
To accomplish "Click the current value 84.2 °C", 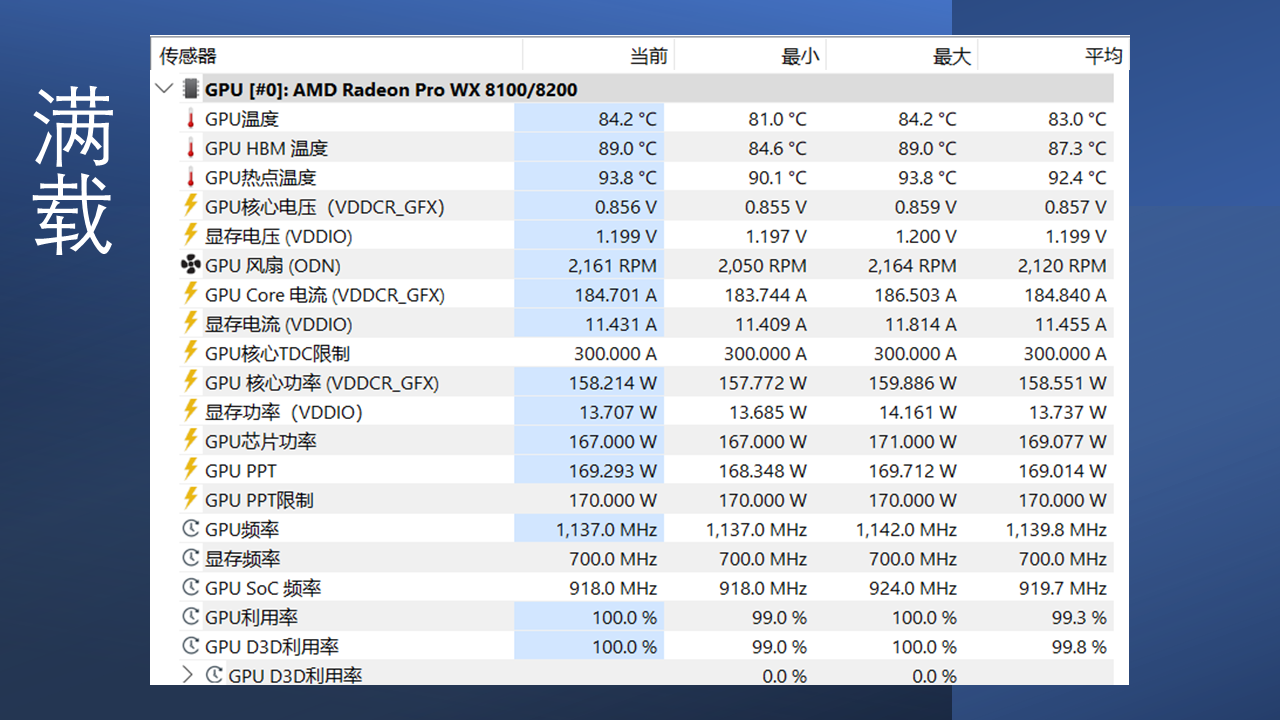I will pyautogui.click(x=628, y=119).
